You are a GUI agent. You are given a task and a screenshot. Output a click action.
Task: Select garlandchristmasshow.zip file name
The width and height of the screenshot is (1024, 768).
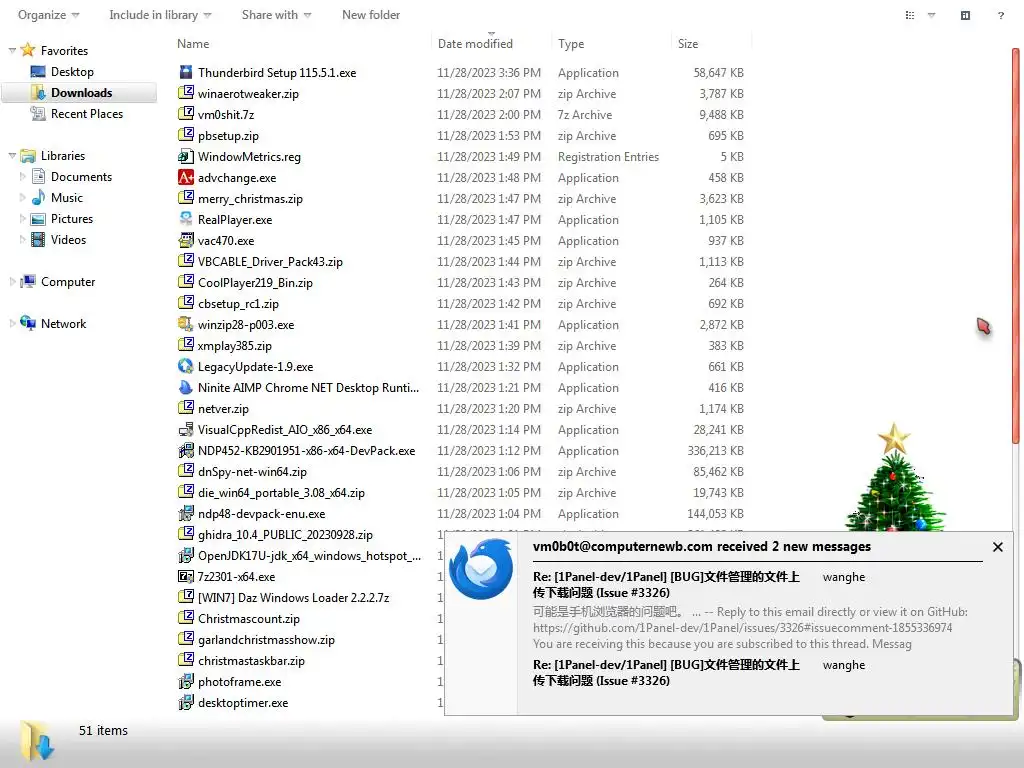(266, 639)
